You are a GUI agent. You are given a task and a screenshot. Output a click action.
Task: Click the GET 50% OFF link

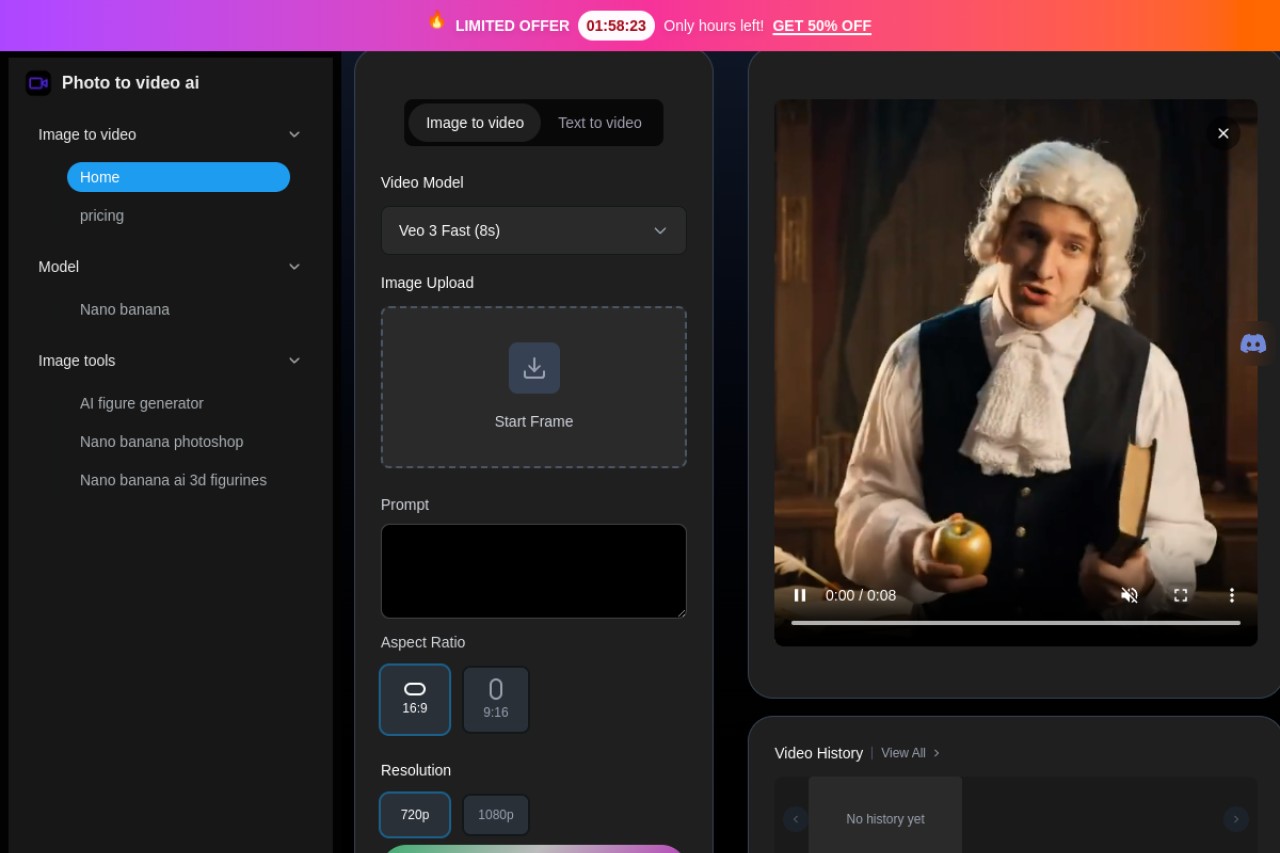[822, 26]
